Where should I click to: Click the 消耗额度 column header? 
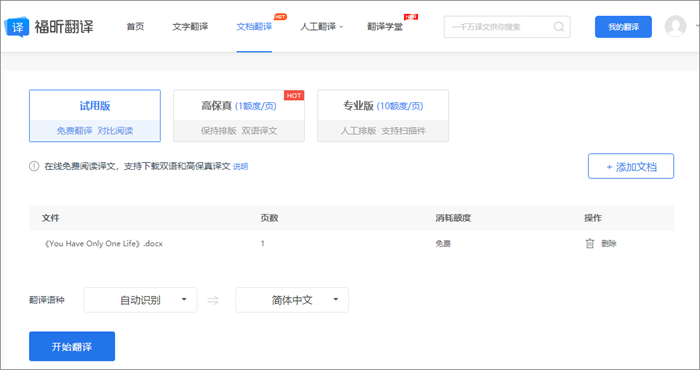pyautogui.click(x=453, y=218)
